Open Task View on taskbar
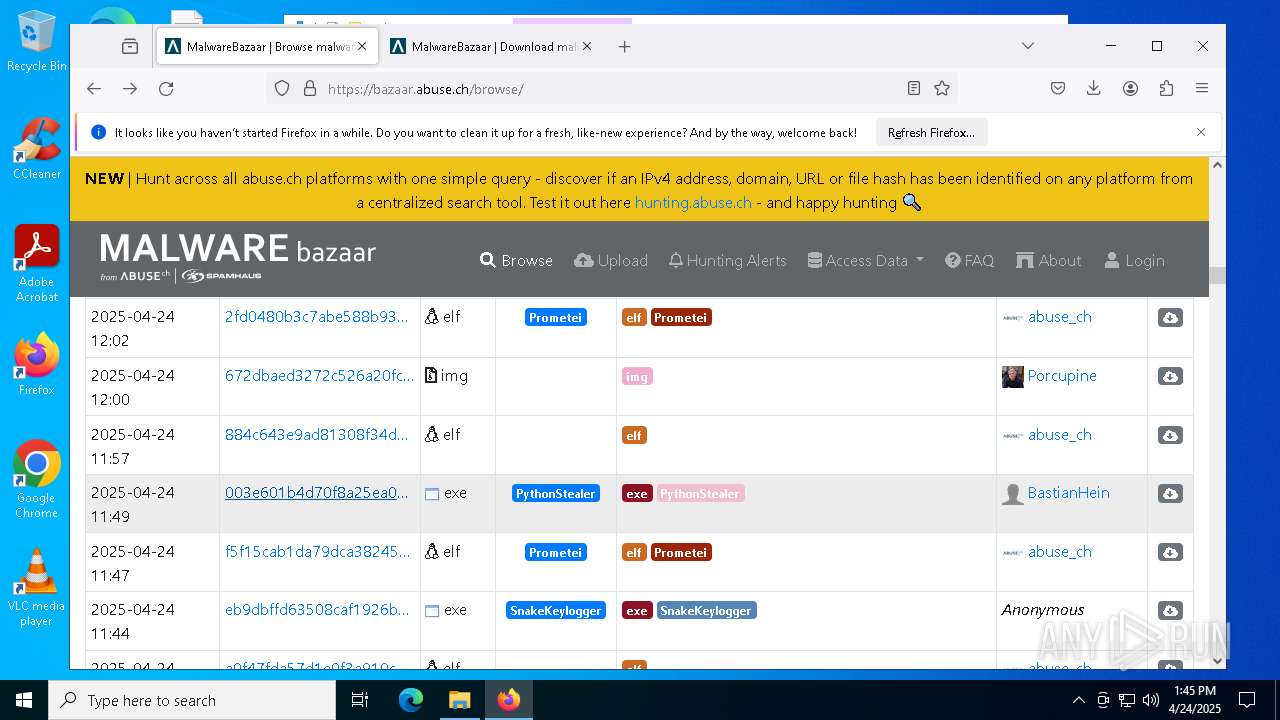 [x=360, y=700]
